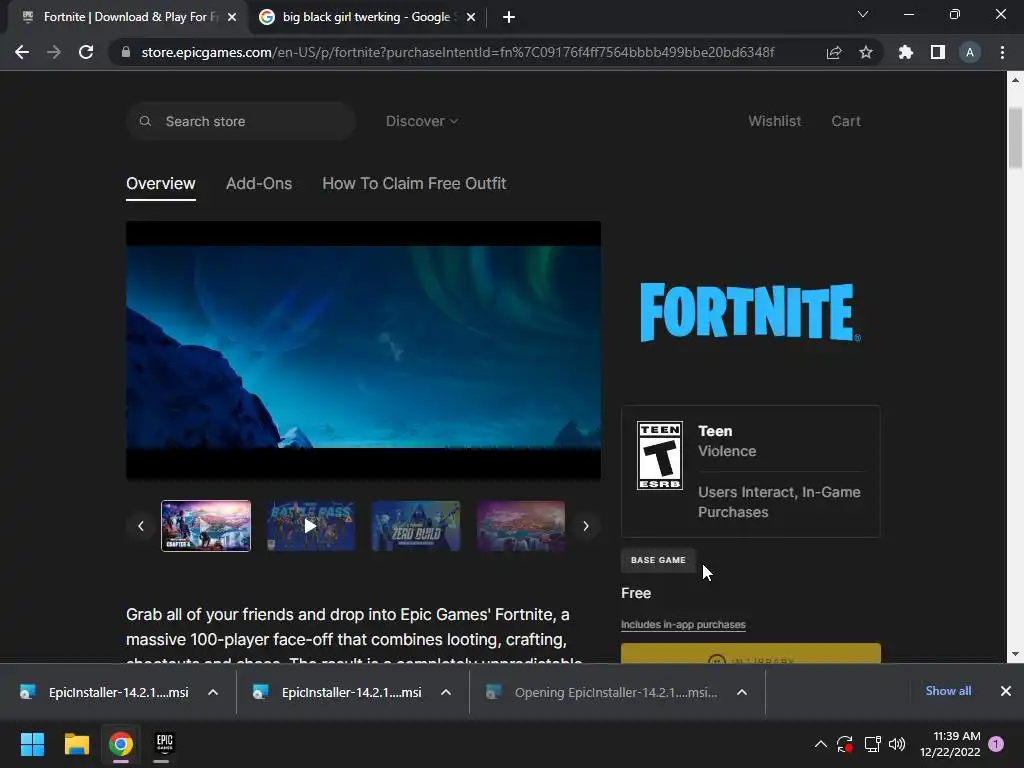This screenshot has height=768, width=1024.
Task: Click the sync tray icon with red dot
Action: point(845,744)
